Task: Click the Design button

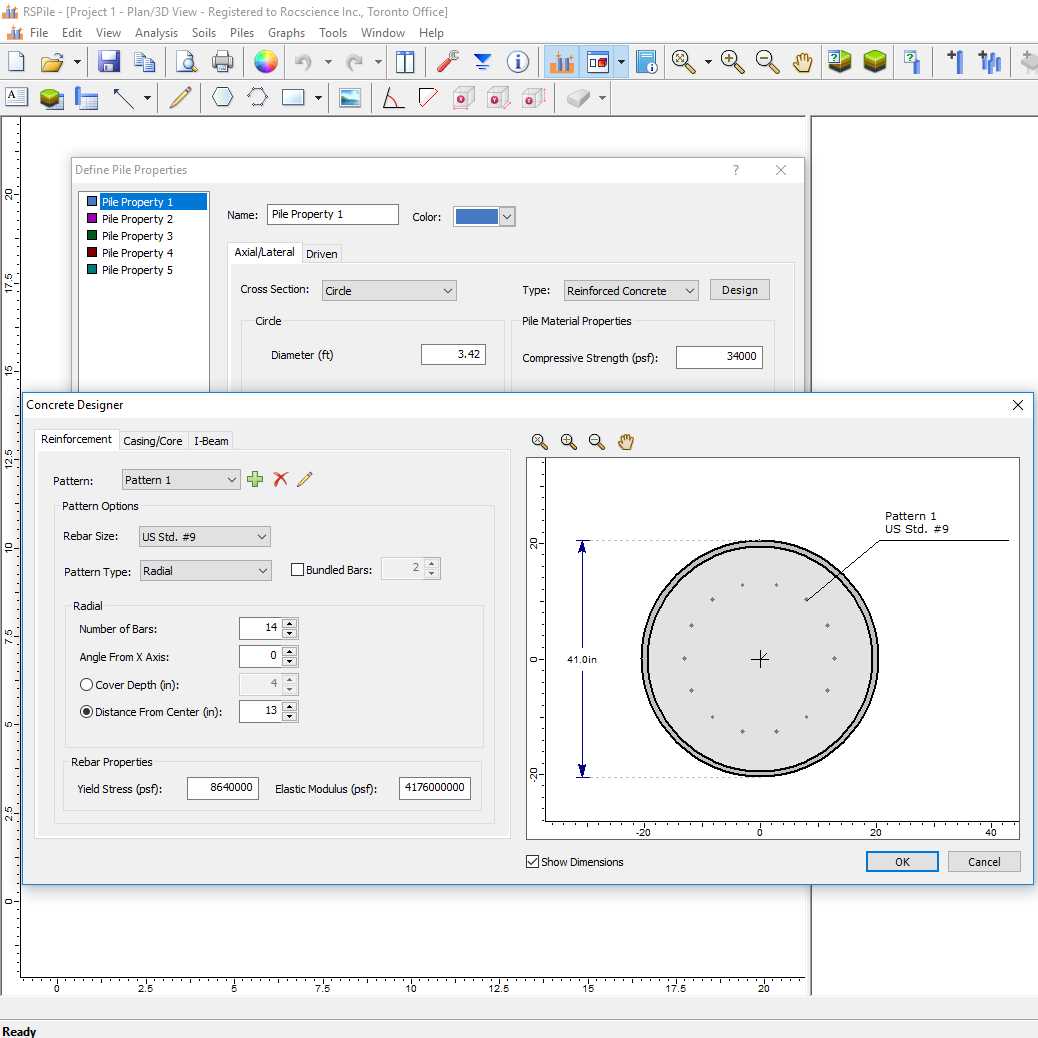Action: [x=739, y=290]
